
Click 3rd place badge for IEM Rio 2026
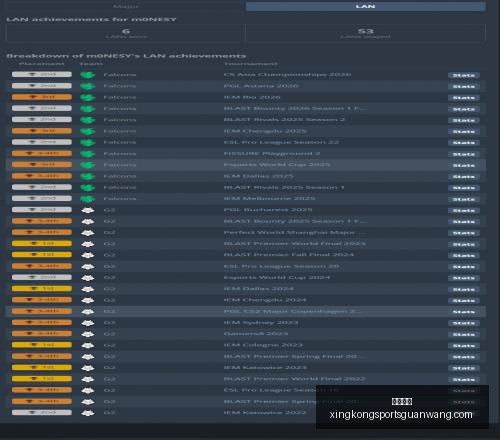coord(42,97)
